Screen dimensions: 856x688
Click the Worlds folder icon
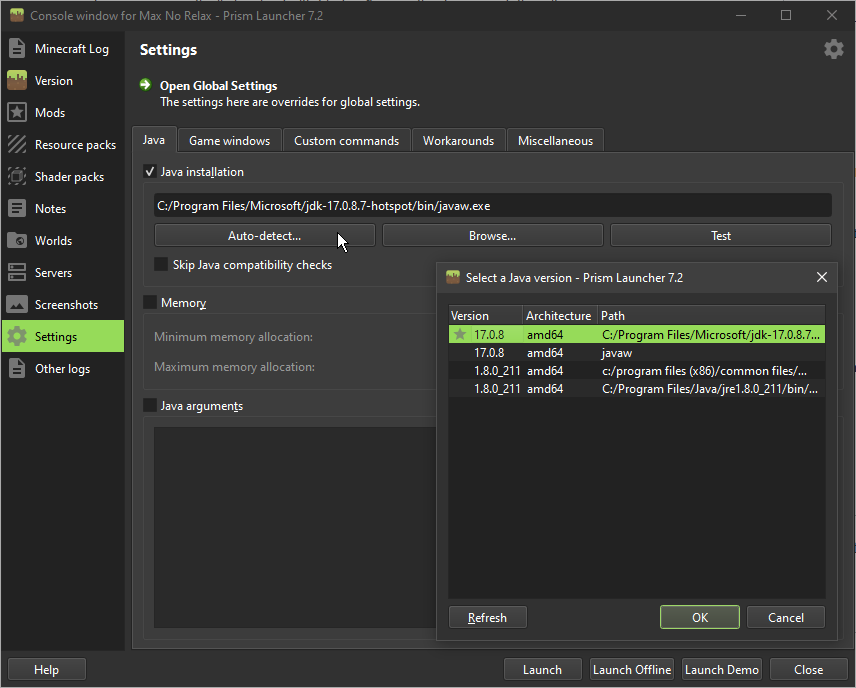17,241
